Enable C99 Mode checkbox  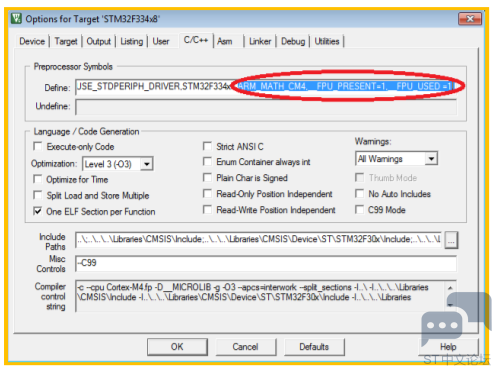[x=359, y=209]
